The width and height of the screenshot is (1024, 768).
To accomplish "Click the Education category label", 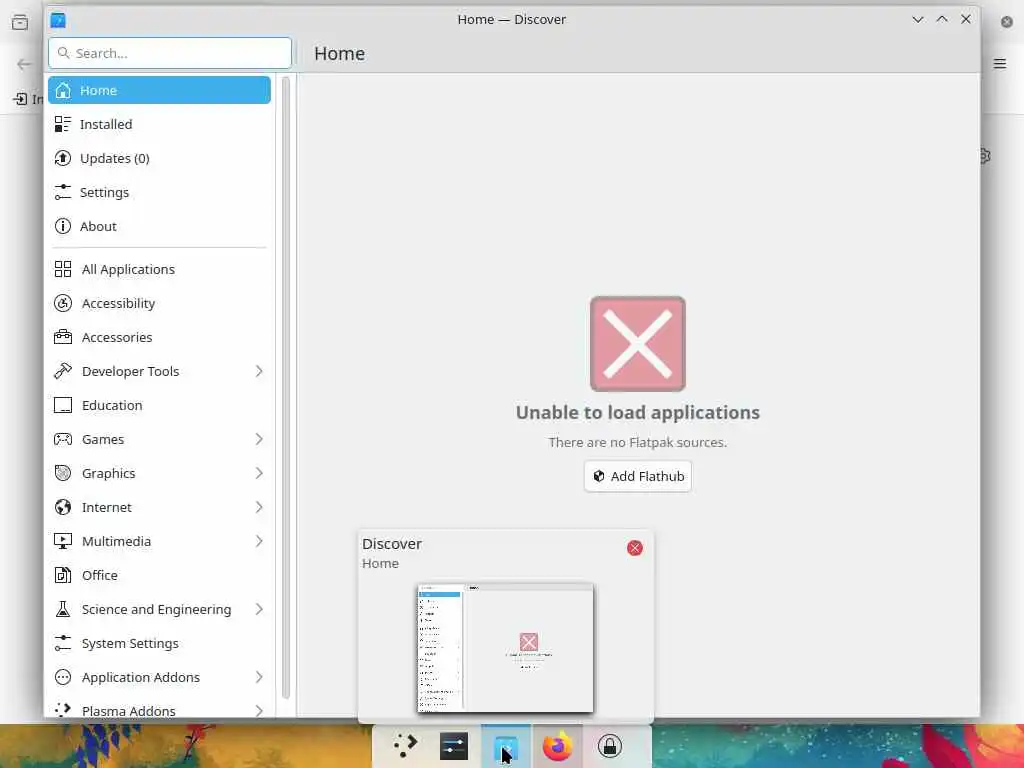I will pyautogui.click(x=112, y=405).
